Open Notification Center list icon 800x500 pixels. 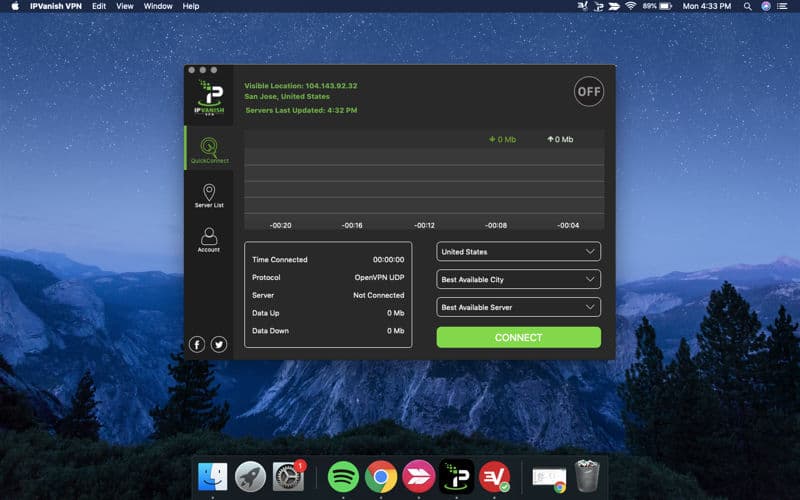[x=782, y=6]
